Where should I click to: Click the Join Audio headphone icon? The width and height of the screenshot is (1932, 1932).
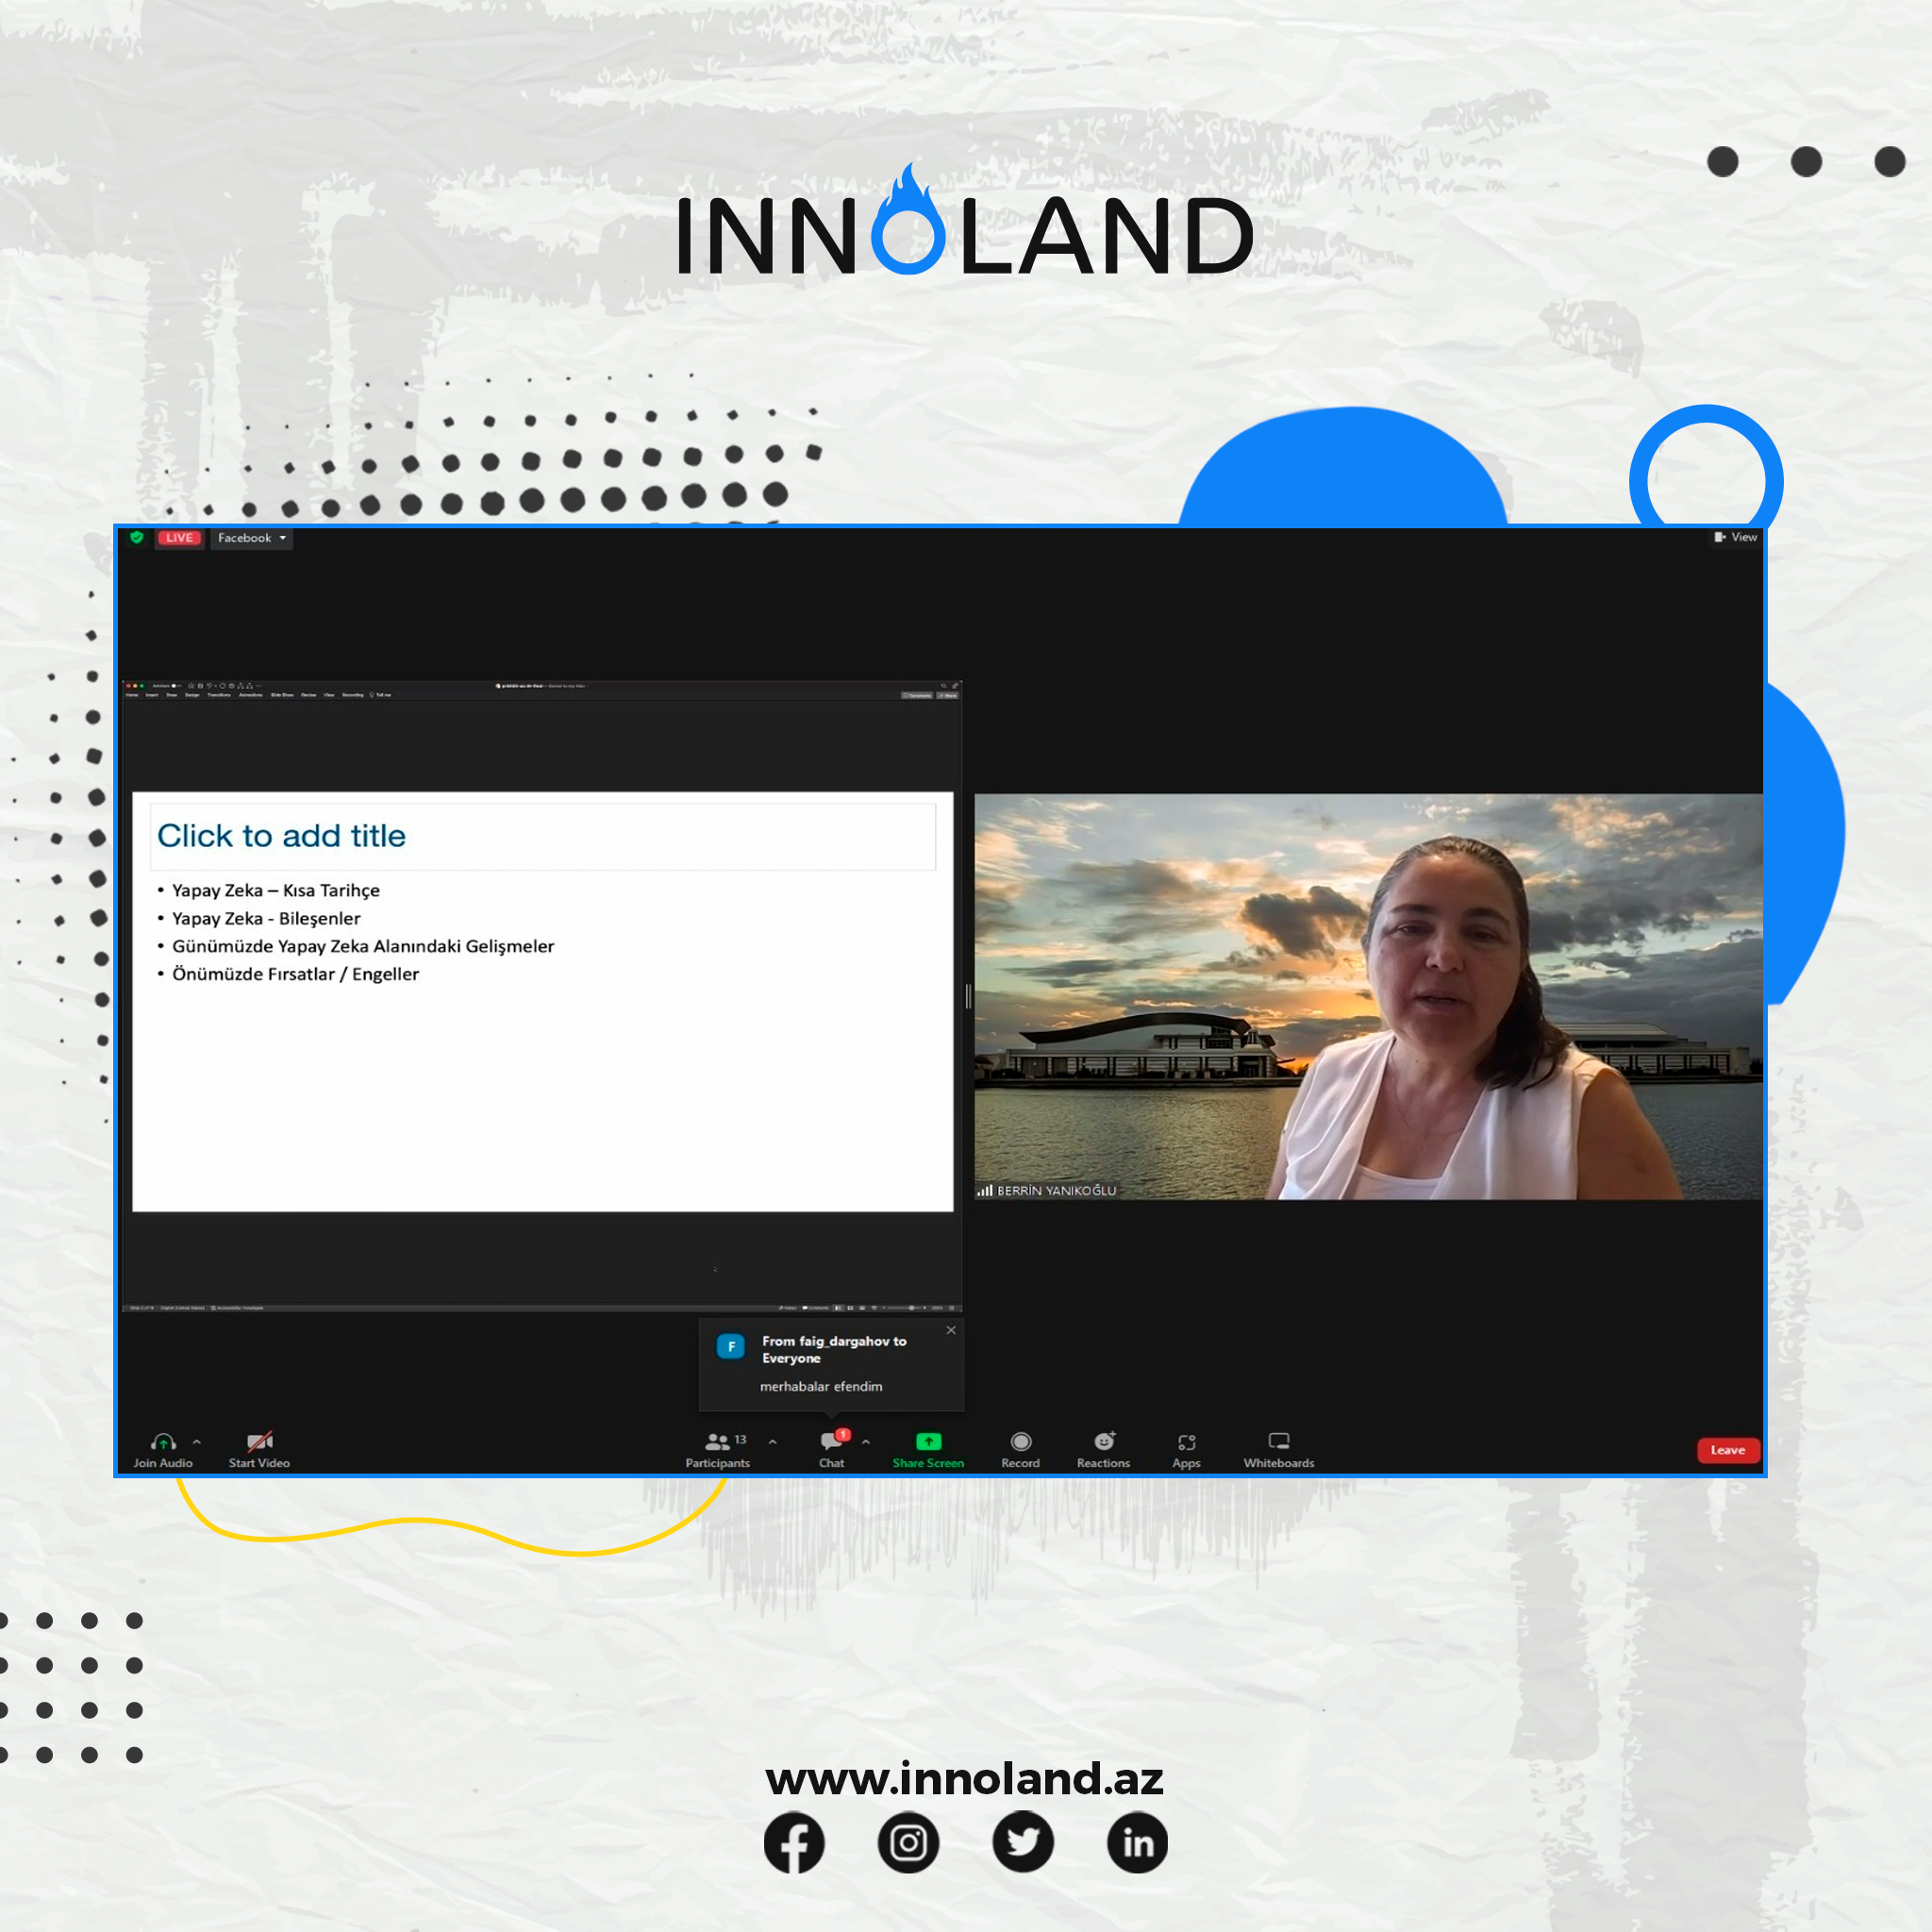point(163,1441)
